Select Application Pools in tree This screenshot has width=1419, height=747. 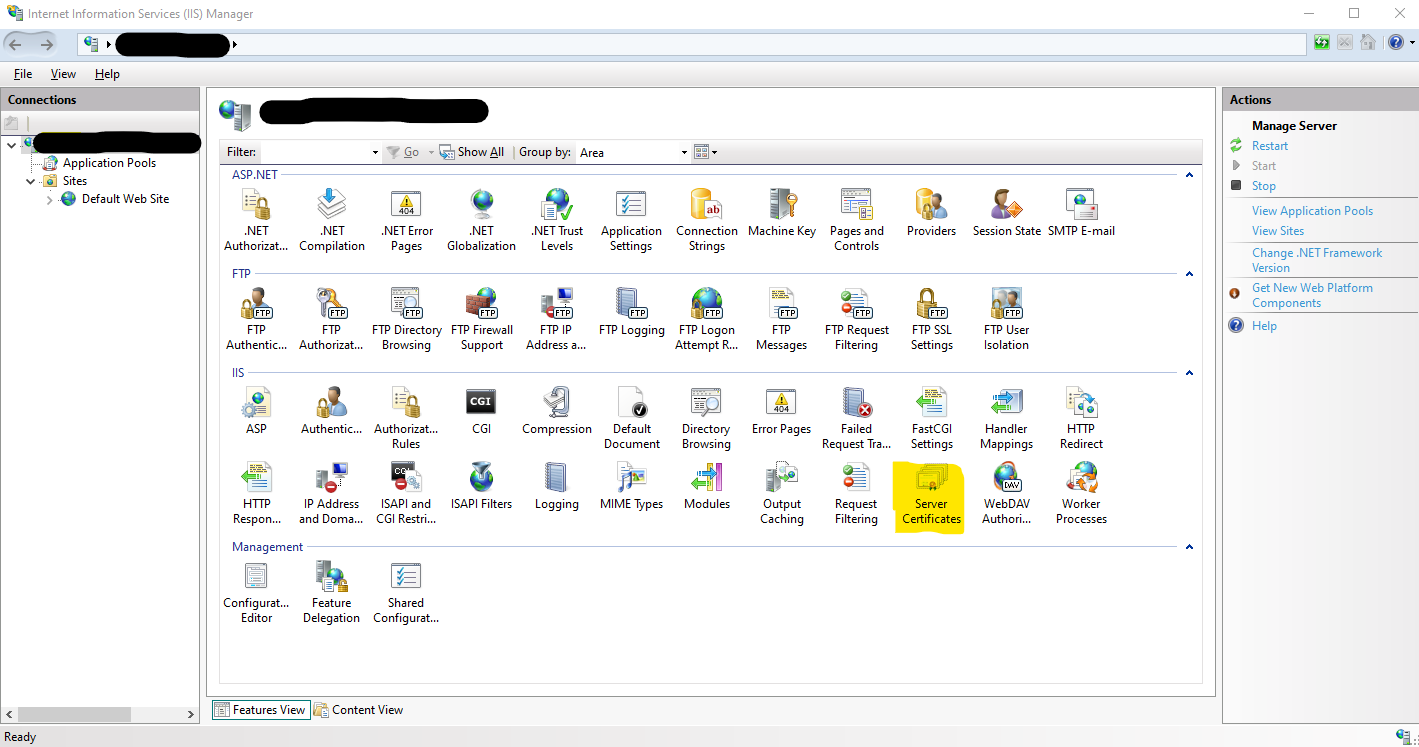click(x=109, y=163)
